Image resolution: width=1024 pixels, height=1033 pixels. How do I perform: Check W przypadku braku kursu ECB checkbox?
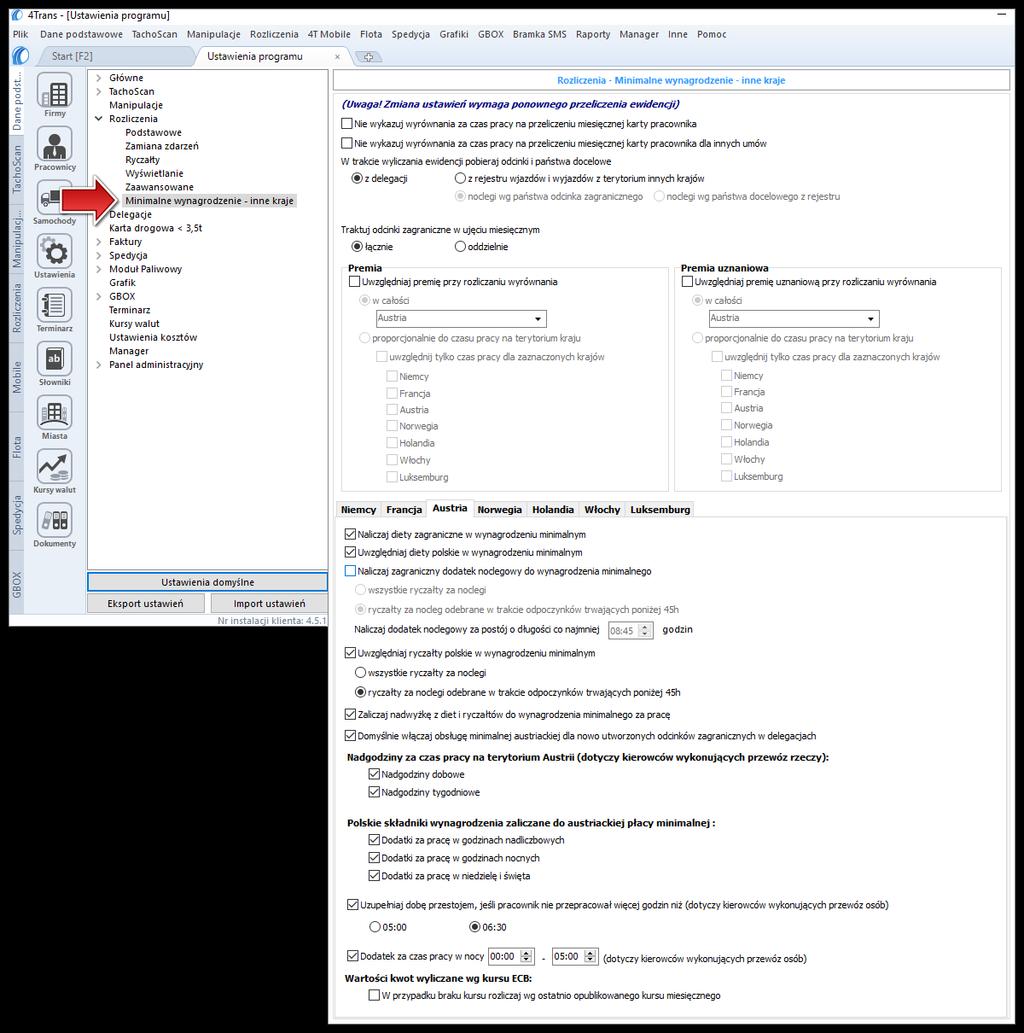tap(374, 995)
